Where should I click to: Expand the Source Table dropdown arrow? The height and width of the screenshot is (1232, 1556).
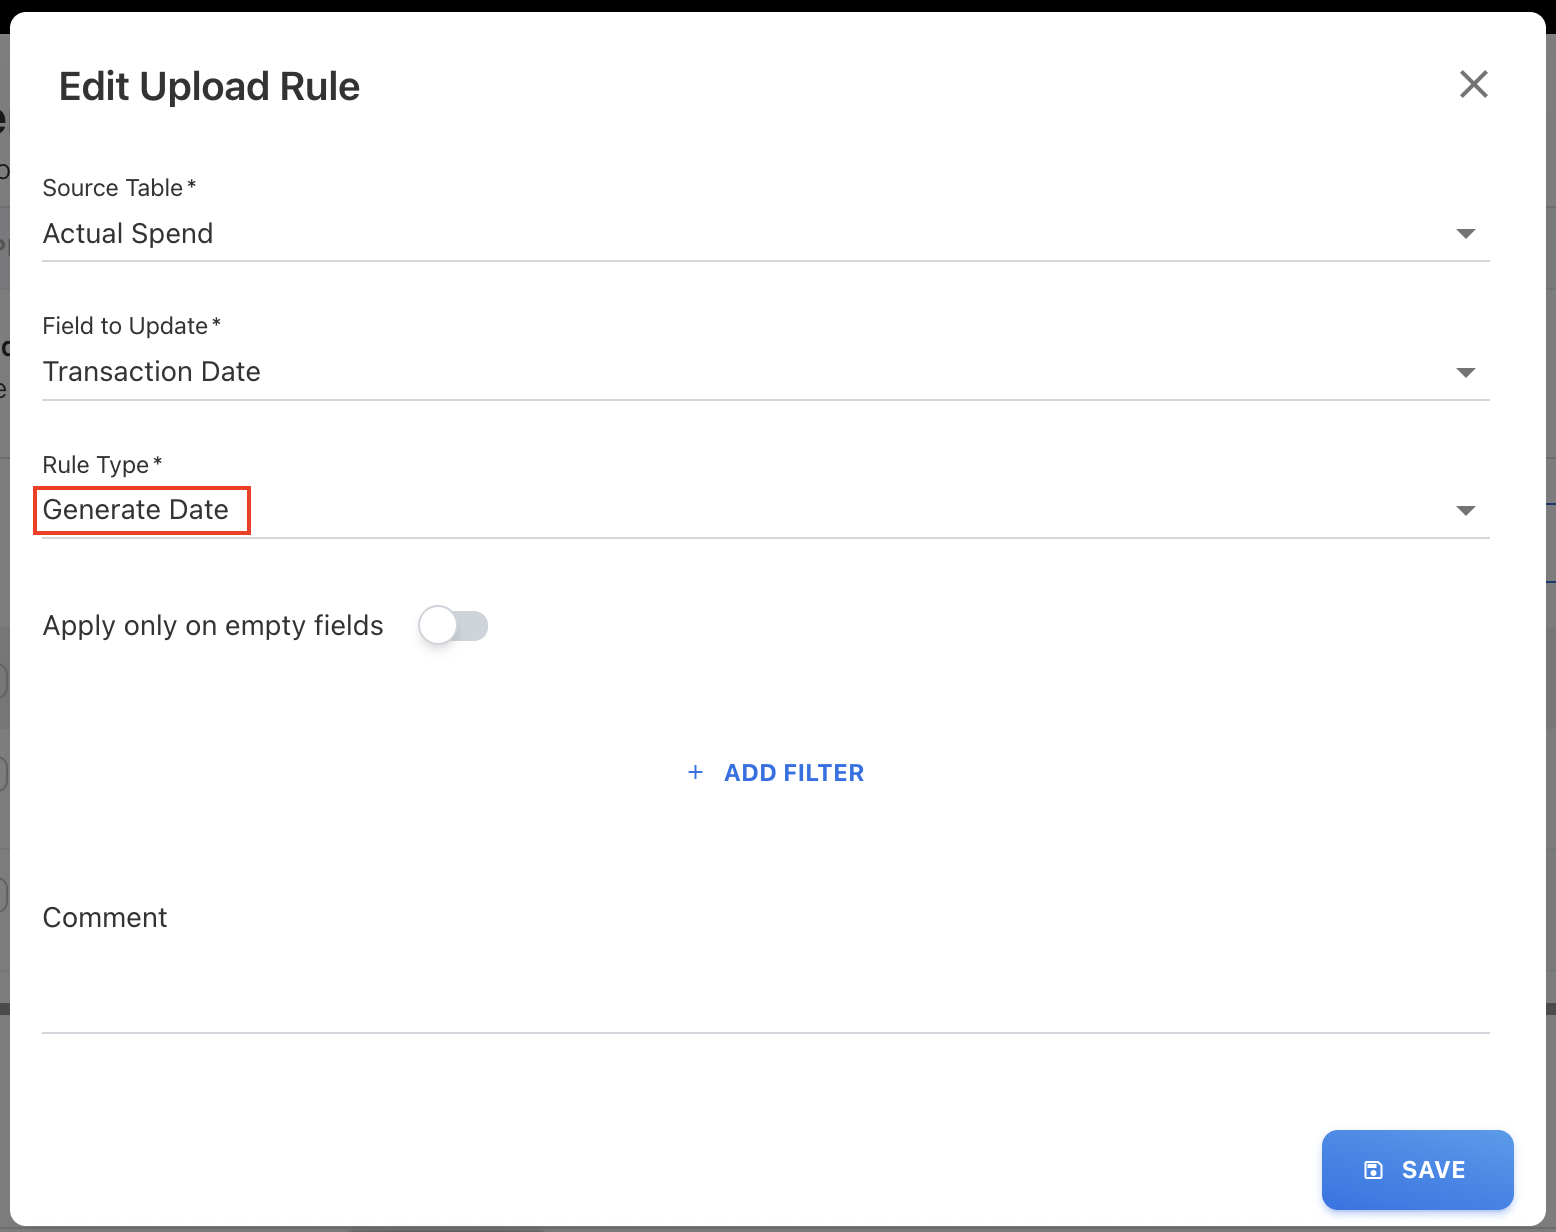(1465, 234)
